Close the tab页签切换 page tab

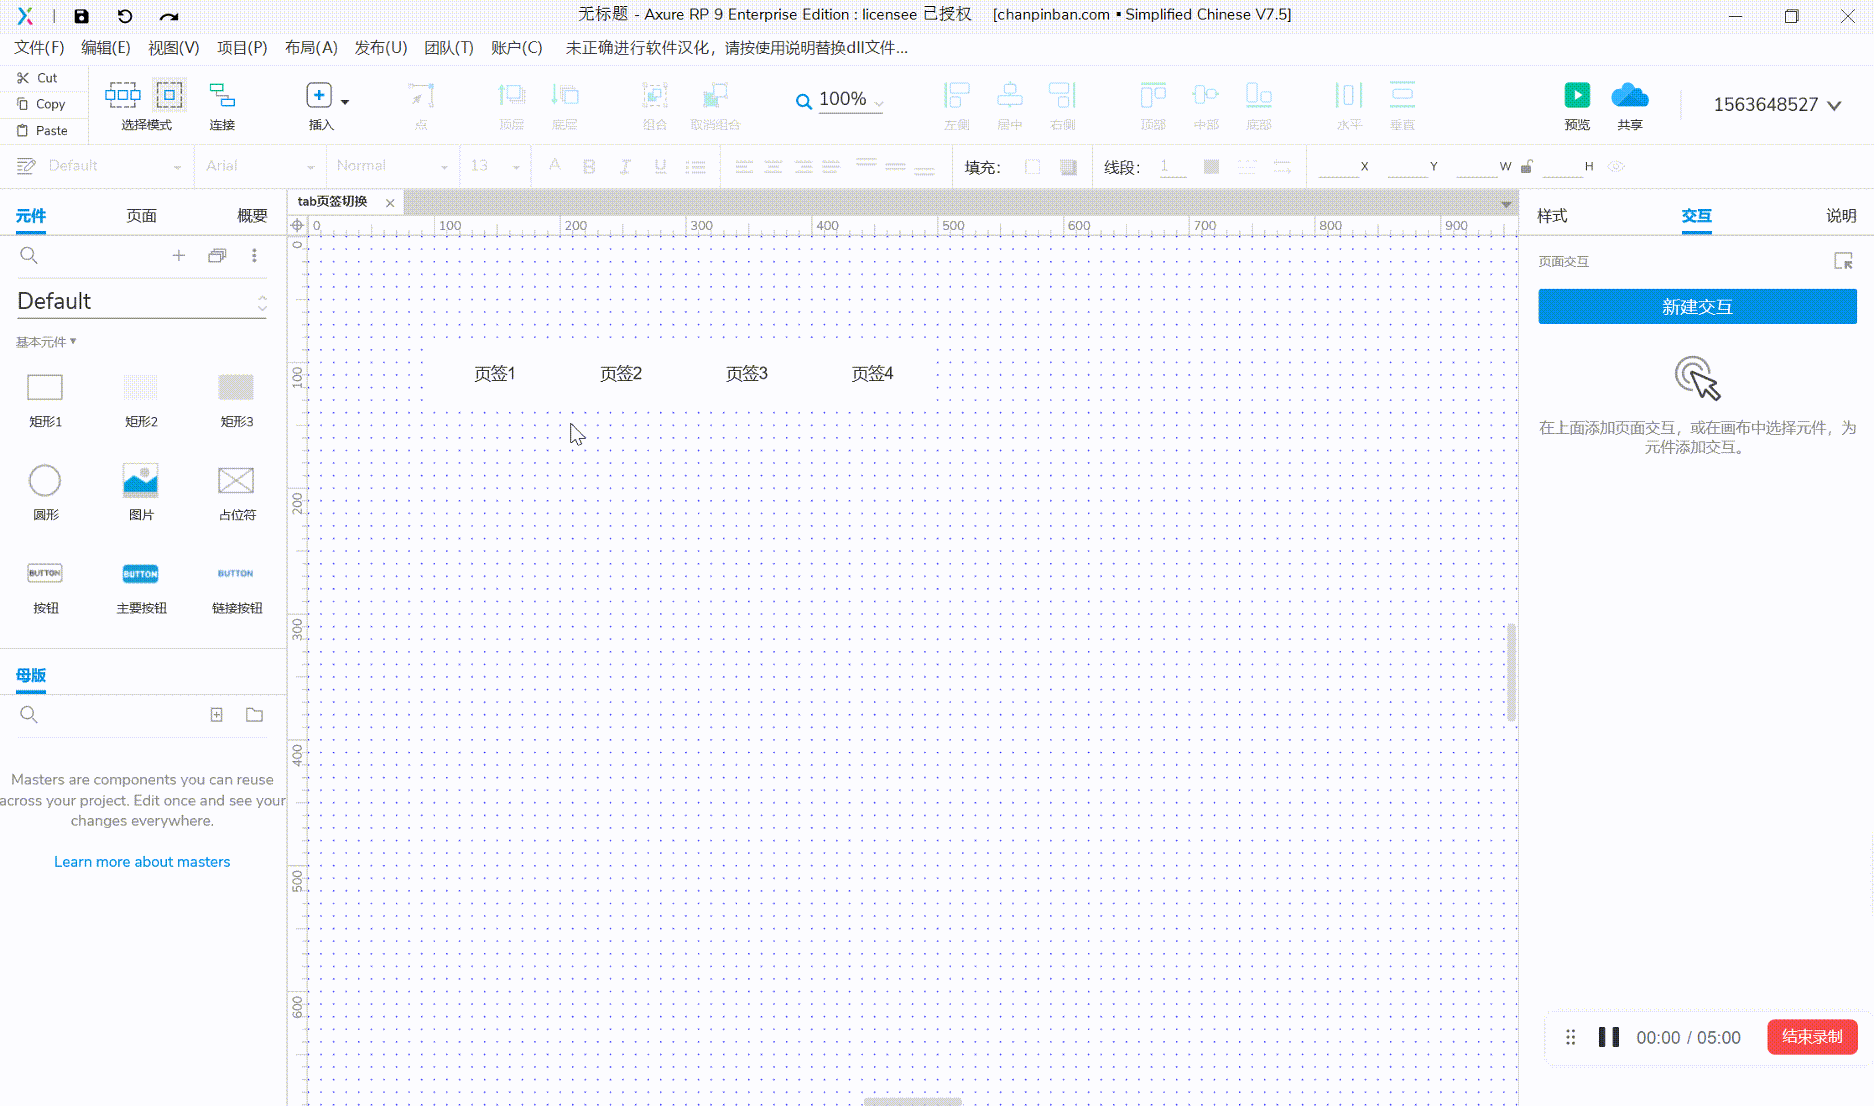coord(390,203)
